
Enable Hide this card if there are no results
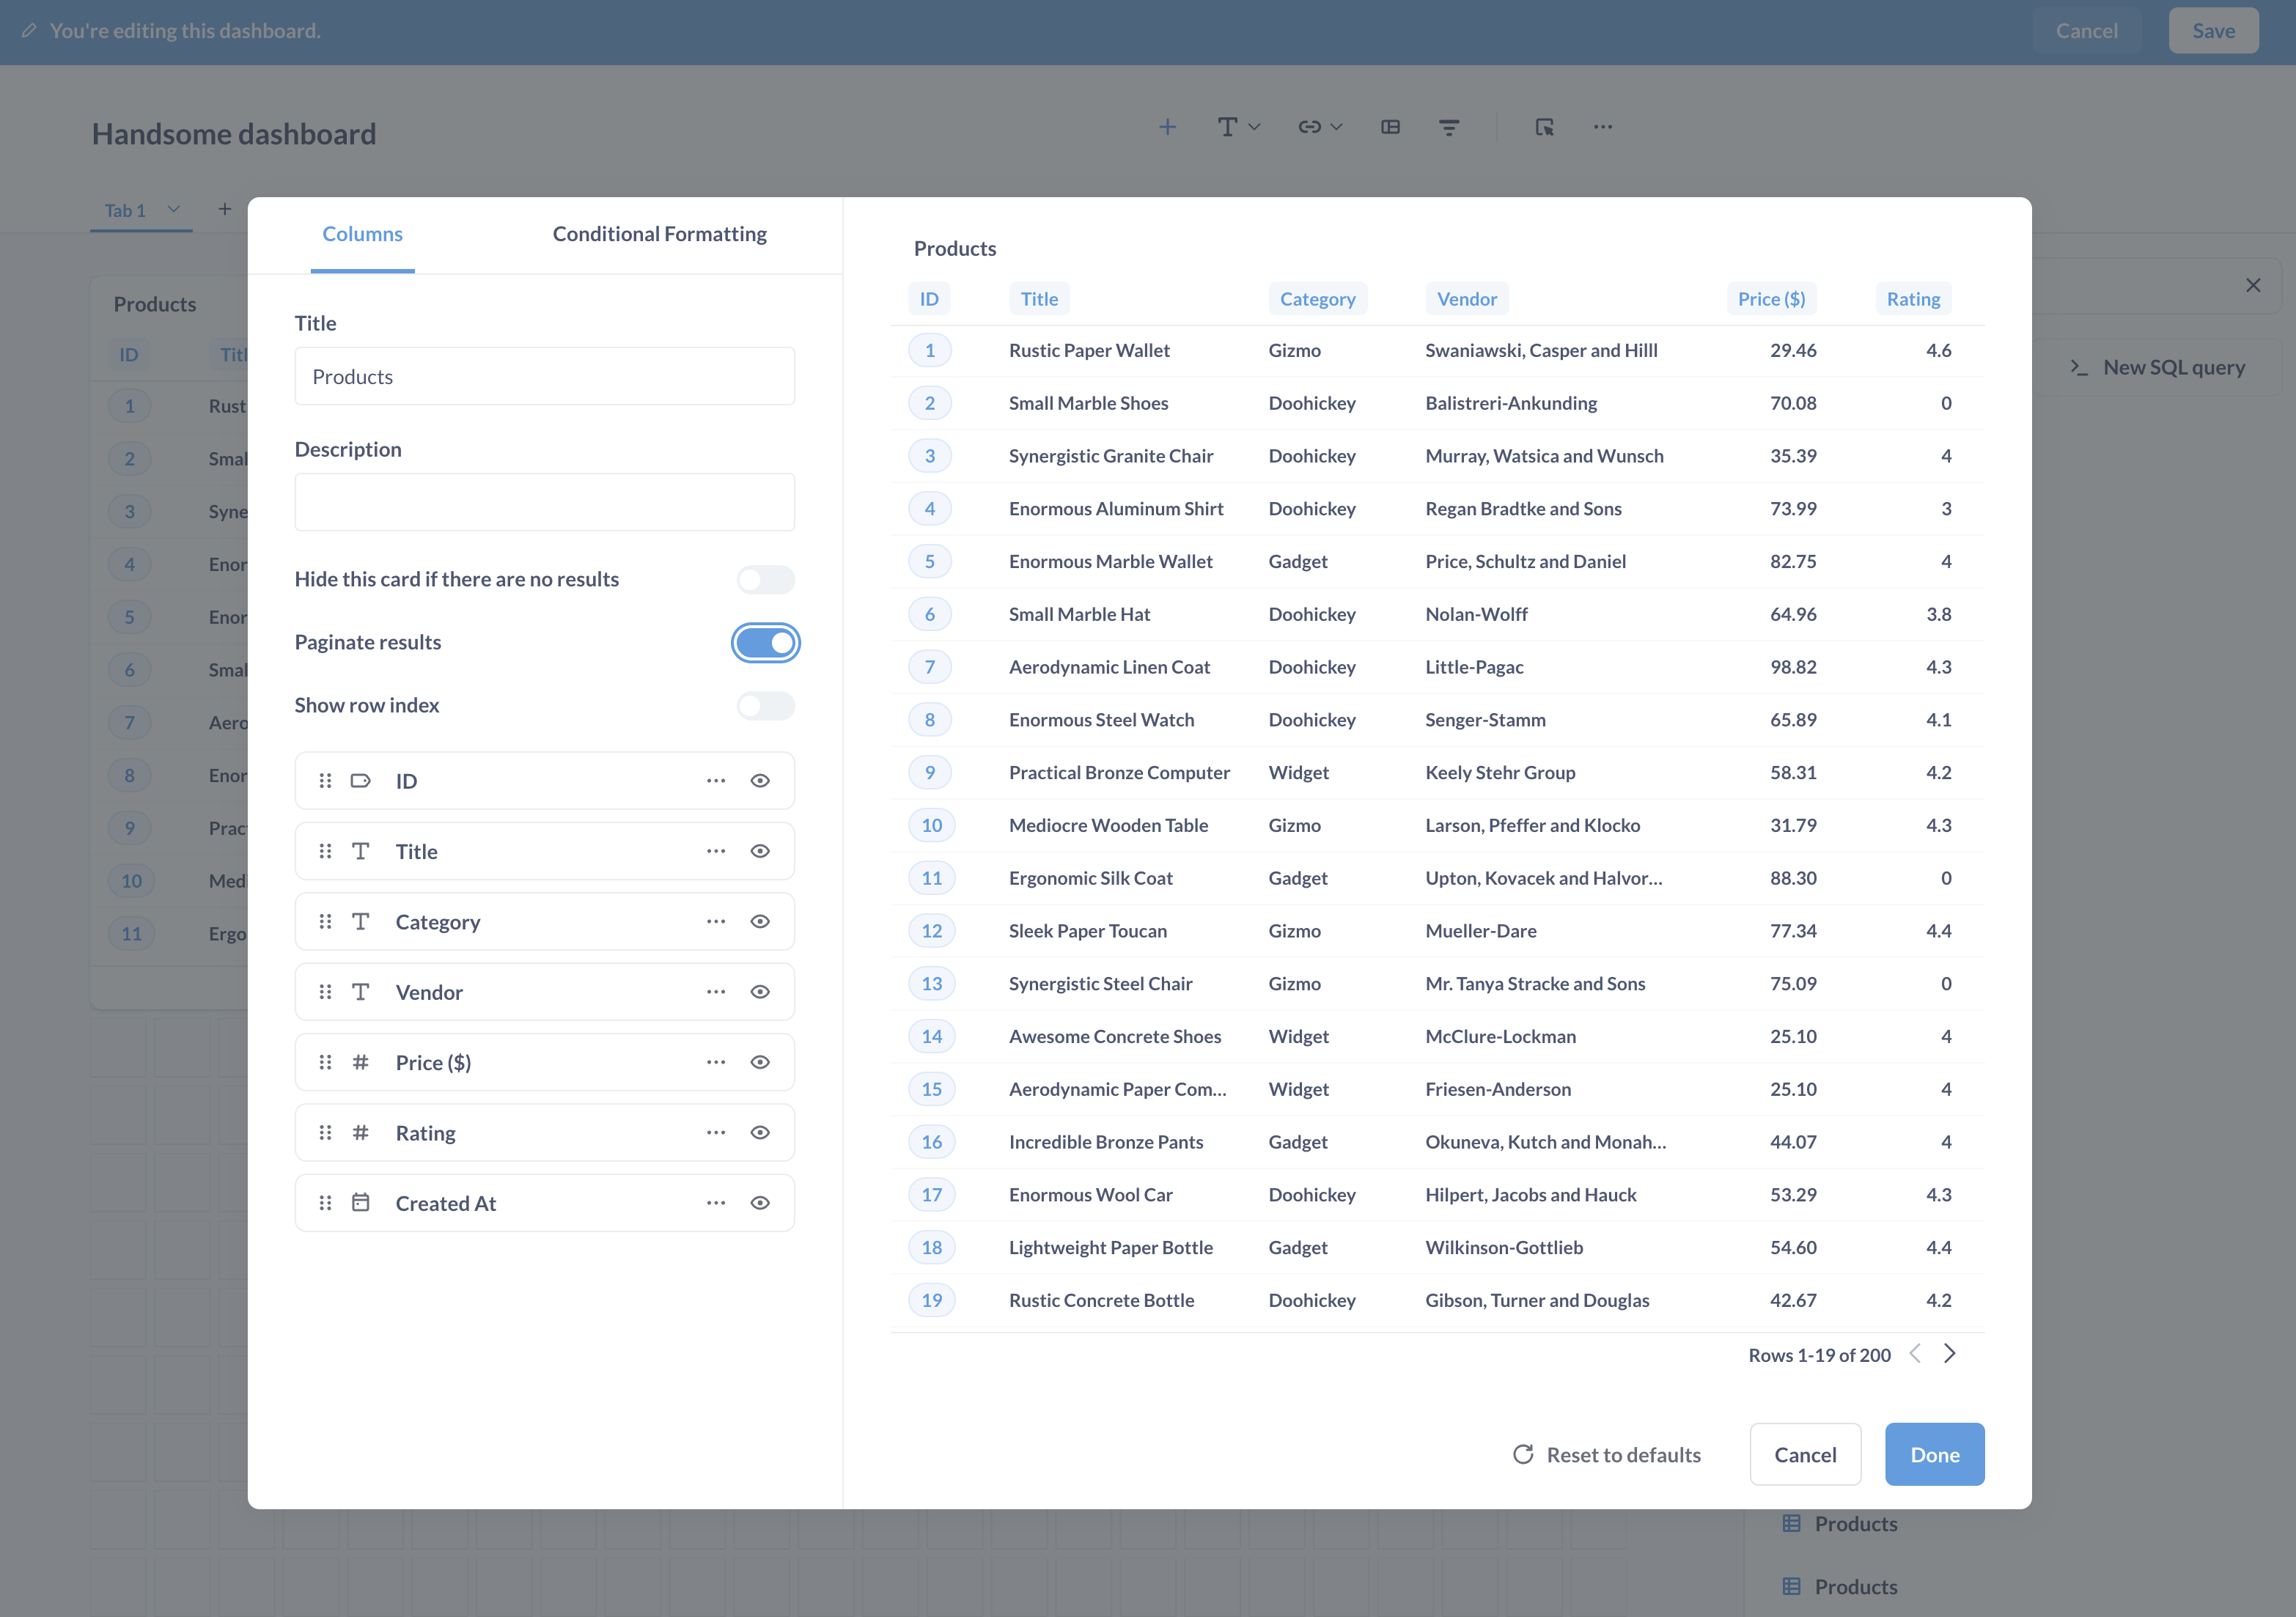[x=765, y=579]
